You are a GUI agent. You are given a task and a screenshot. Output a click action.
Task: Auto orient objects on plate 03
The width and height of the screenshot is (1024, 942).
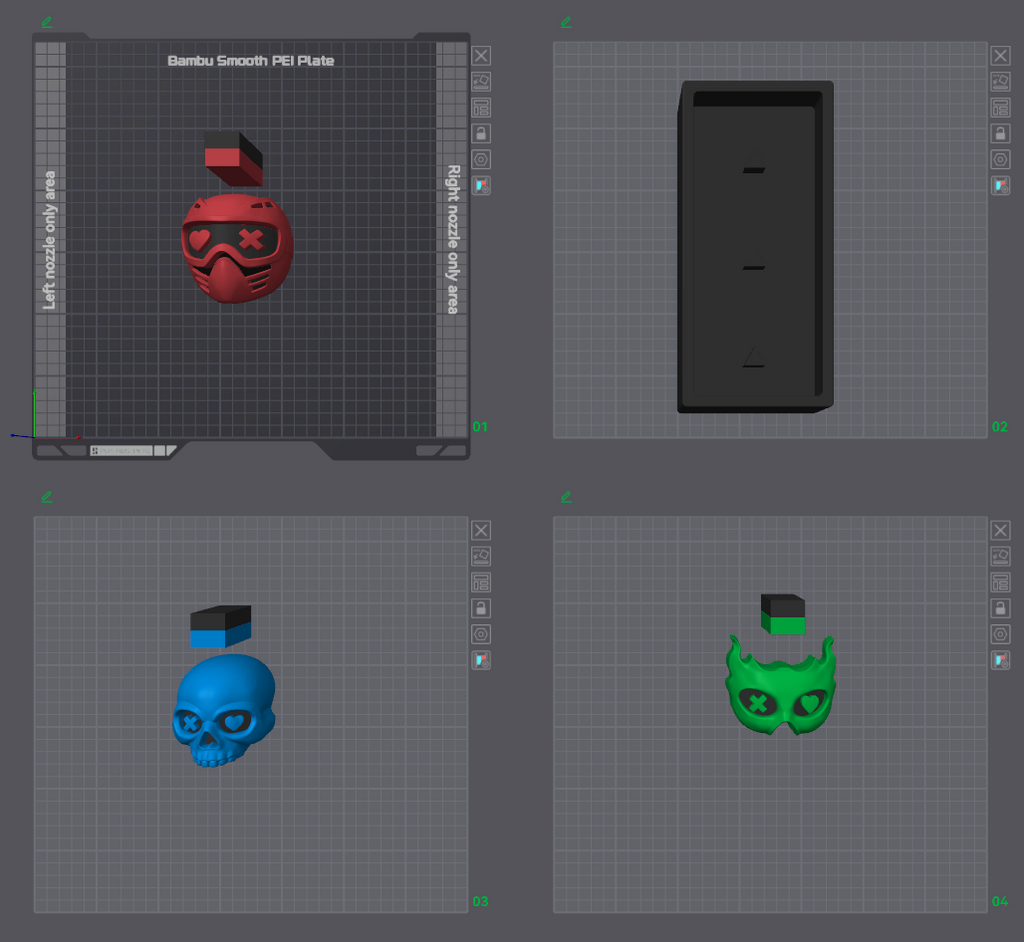click(481, 557)
